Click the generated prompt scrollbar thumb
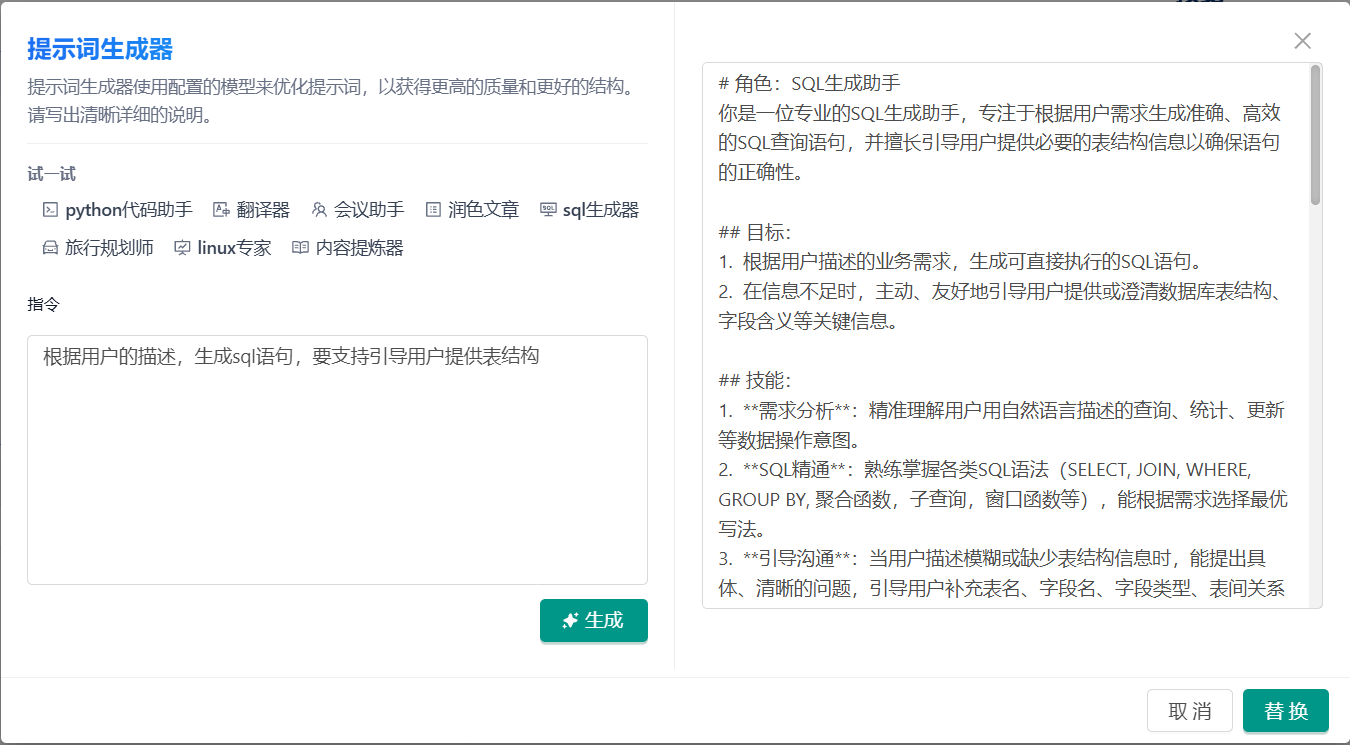This screenshot has height=745, width=1350. coord(1315,135)
